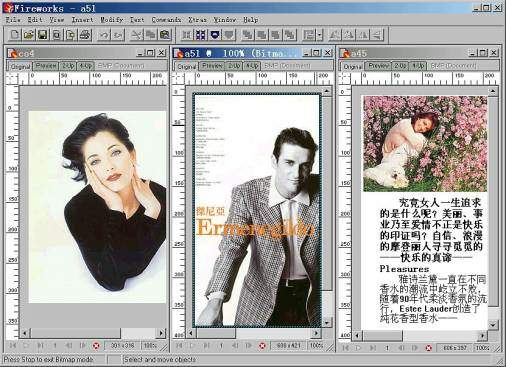Click the Send to Back icon
Image resolution: width=506 pixels, height=367 pixels.
coord(290,34)
